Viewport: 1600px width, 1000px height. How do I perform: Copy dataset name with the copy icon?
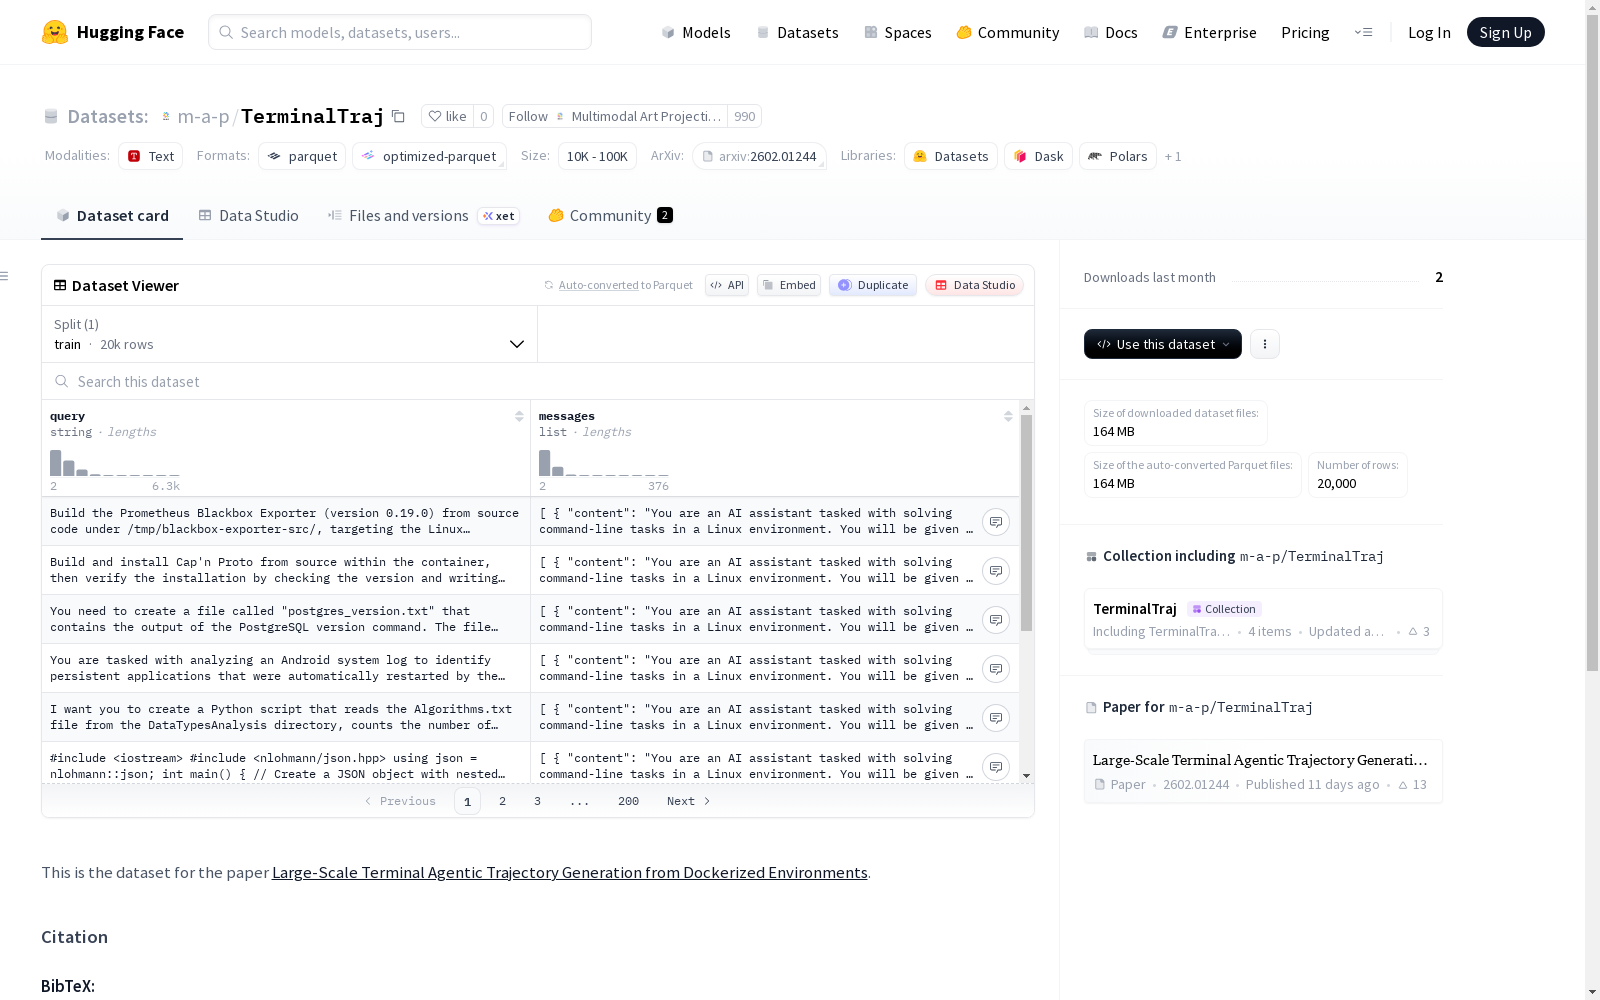pos(398,116)
